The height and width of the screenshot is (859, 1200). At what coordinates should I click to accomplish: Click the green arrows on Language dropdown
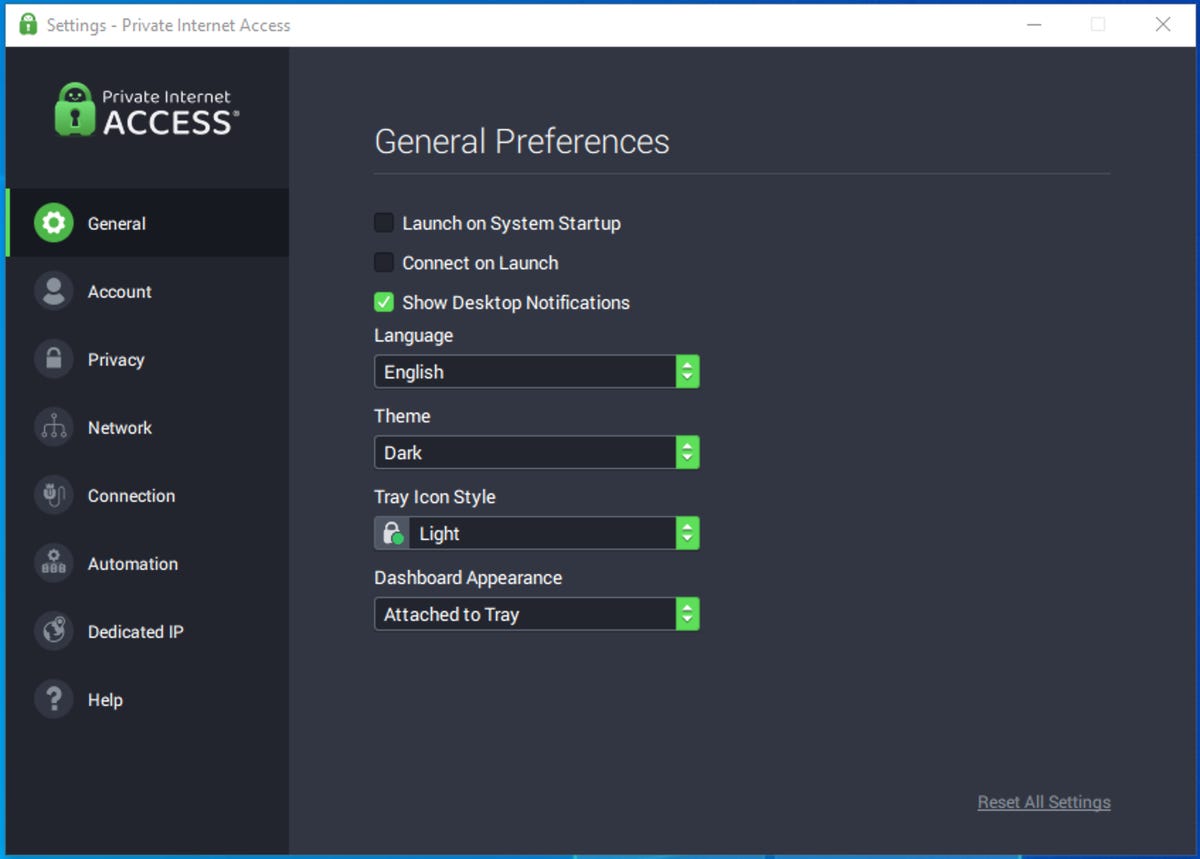[687, 372]
